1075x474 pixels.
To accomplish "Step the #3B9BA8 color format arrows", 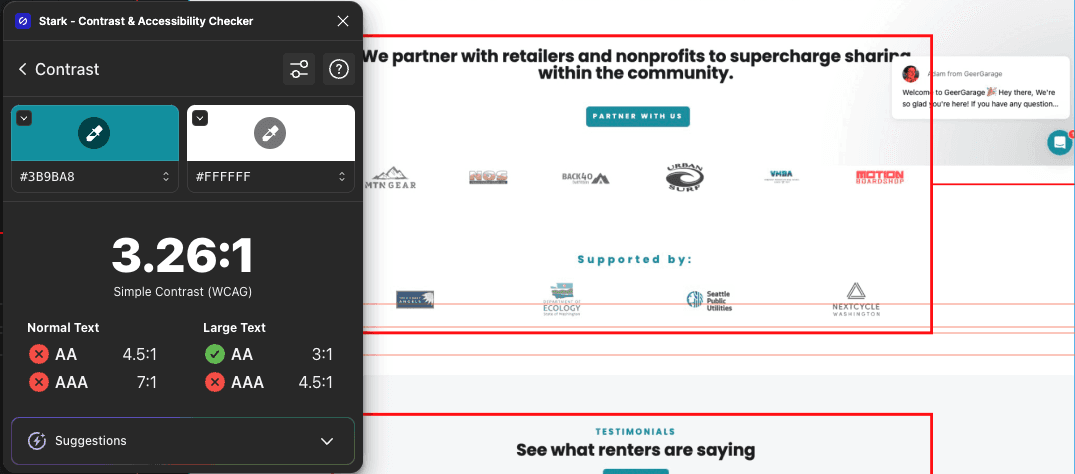I will coord(166,177).
